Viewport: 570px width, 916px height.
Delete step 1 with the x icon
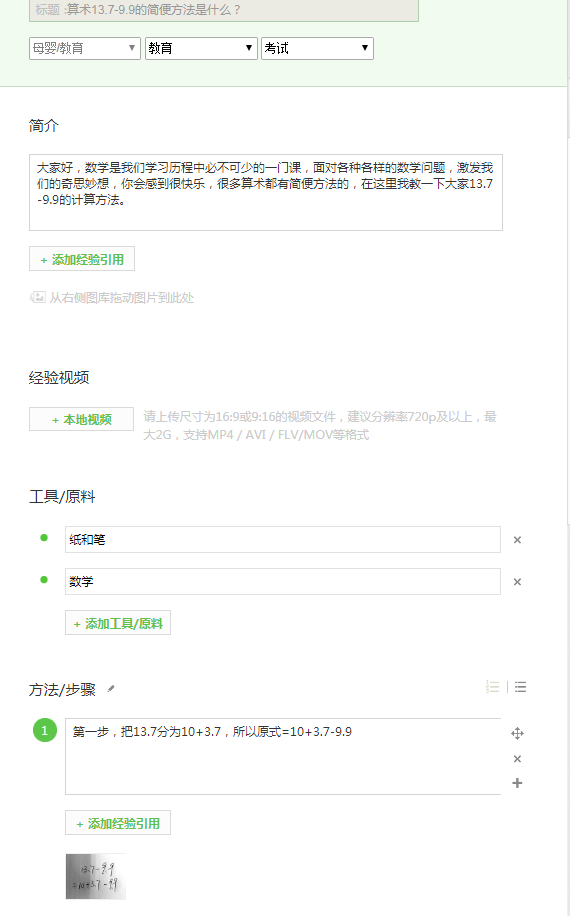click(x=517, y=759)
